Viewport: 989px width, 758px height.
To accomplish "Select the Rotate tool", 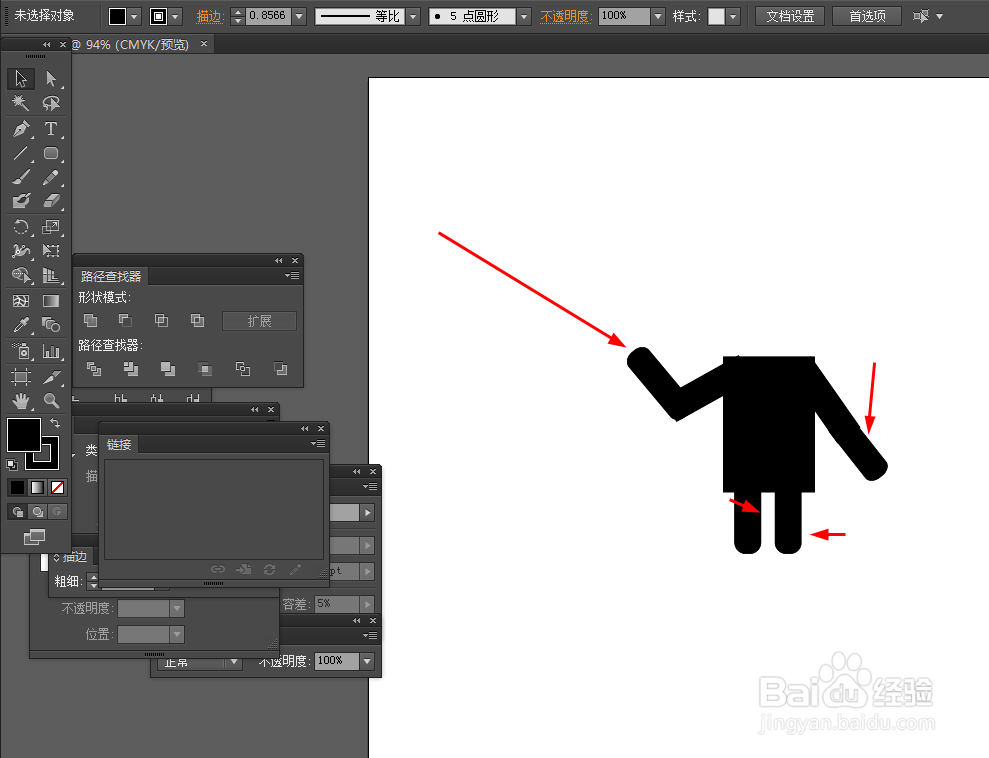I will click(21, 227).
